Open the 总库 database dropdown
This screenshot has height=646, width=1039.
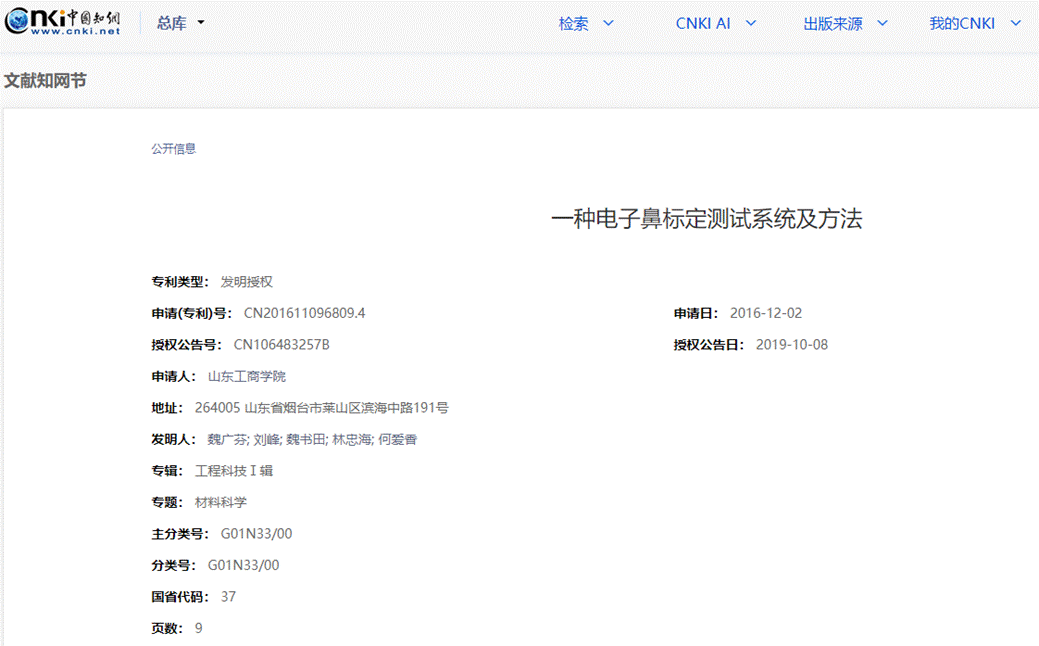[180, 23]
